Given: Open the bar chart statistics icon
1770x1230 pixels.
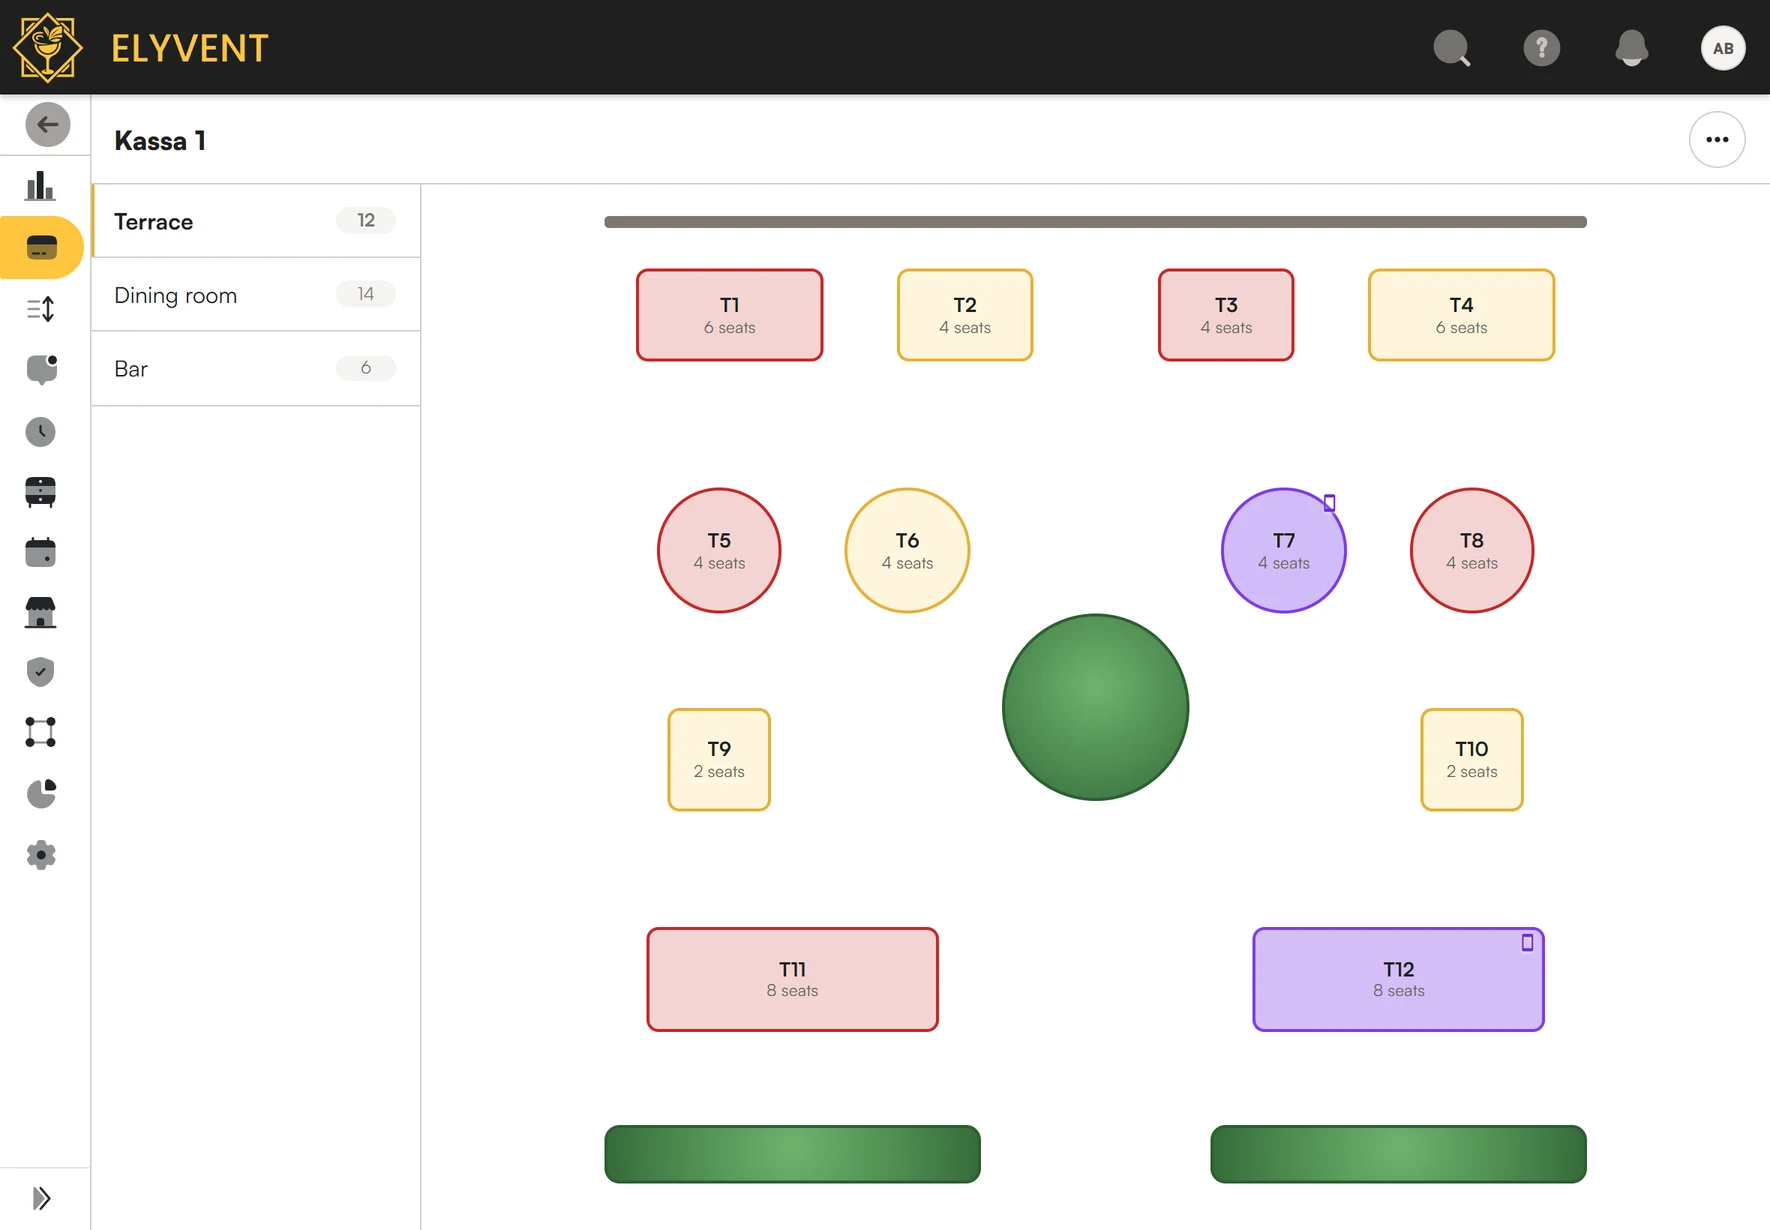Looking at the screenshot, I should pyautogui.click(x=40, y=186).
